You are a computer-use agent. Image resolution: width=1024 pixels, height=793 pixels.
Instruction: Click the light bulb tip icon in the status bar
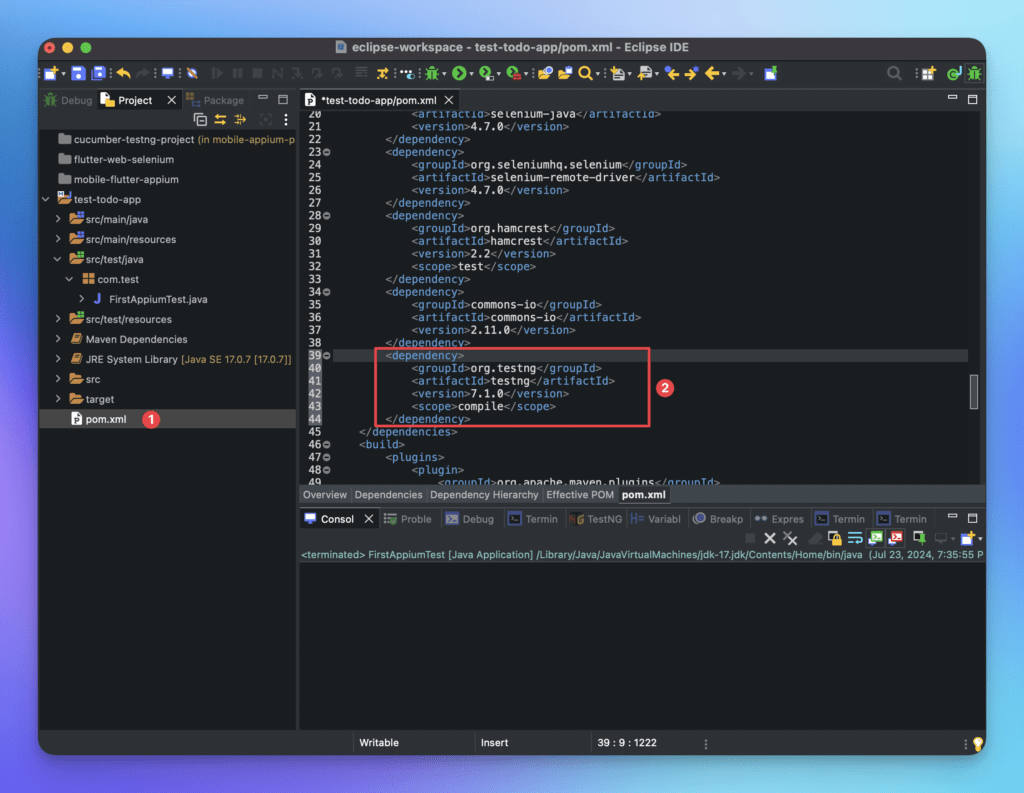[978, 743]
